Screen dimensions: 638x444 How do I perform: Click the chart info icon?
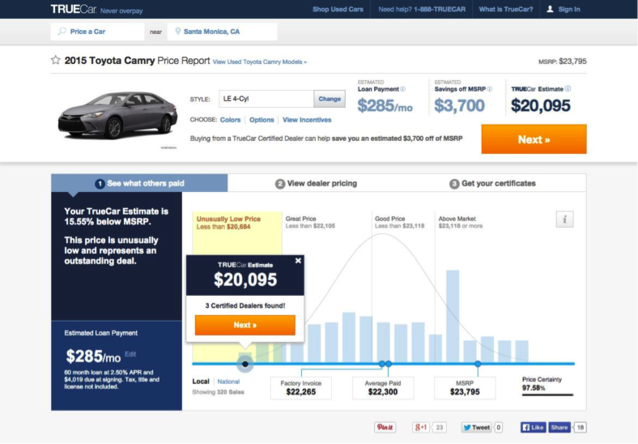pyautogui.click(x=565, y=220)
